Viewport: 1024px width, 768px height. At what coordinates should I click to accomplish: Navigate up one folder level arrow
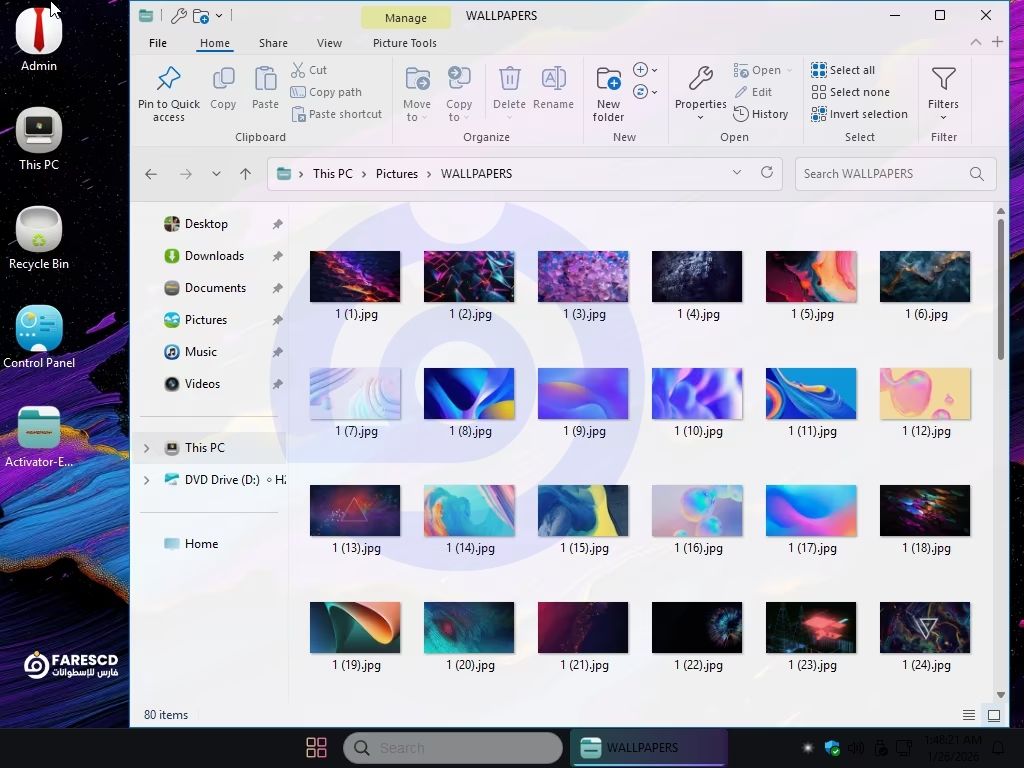click(245, 174)
